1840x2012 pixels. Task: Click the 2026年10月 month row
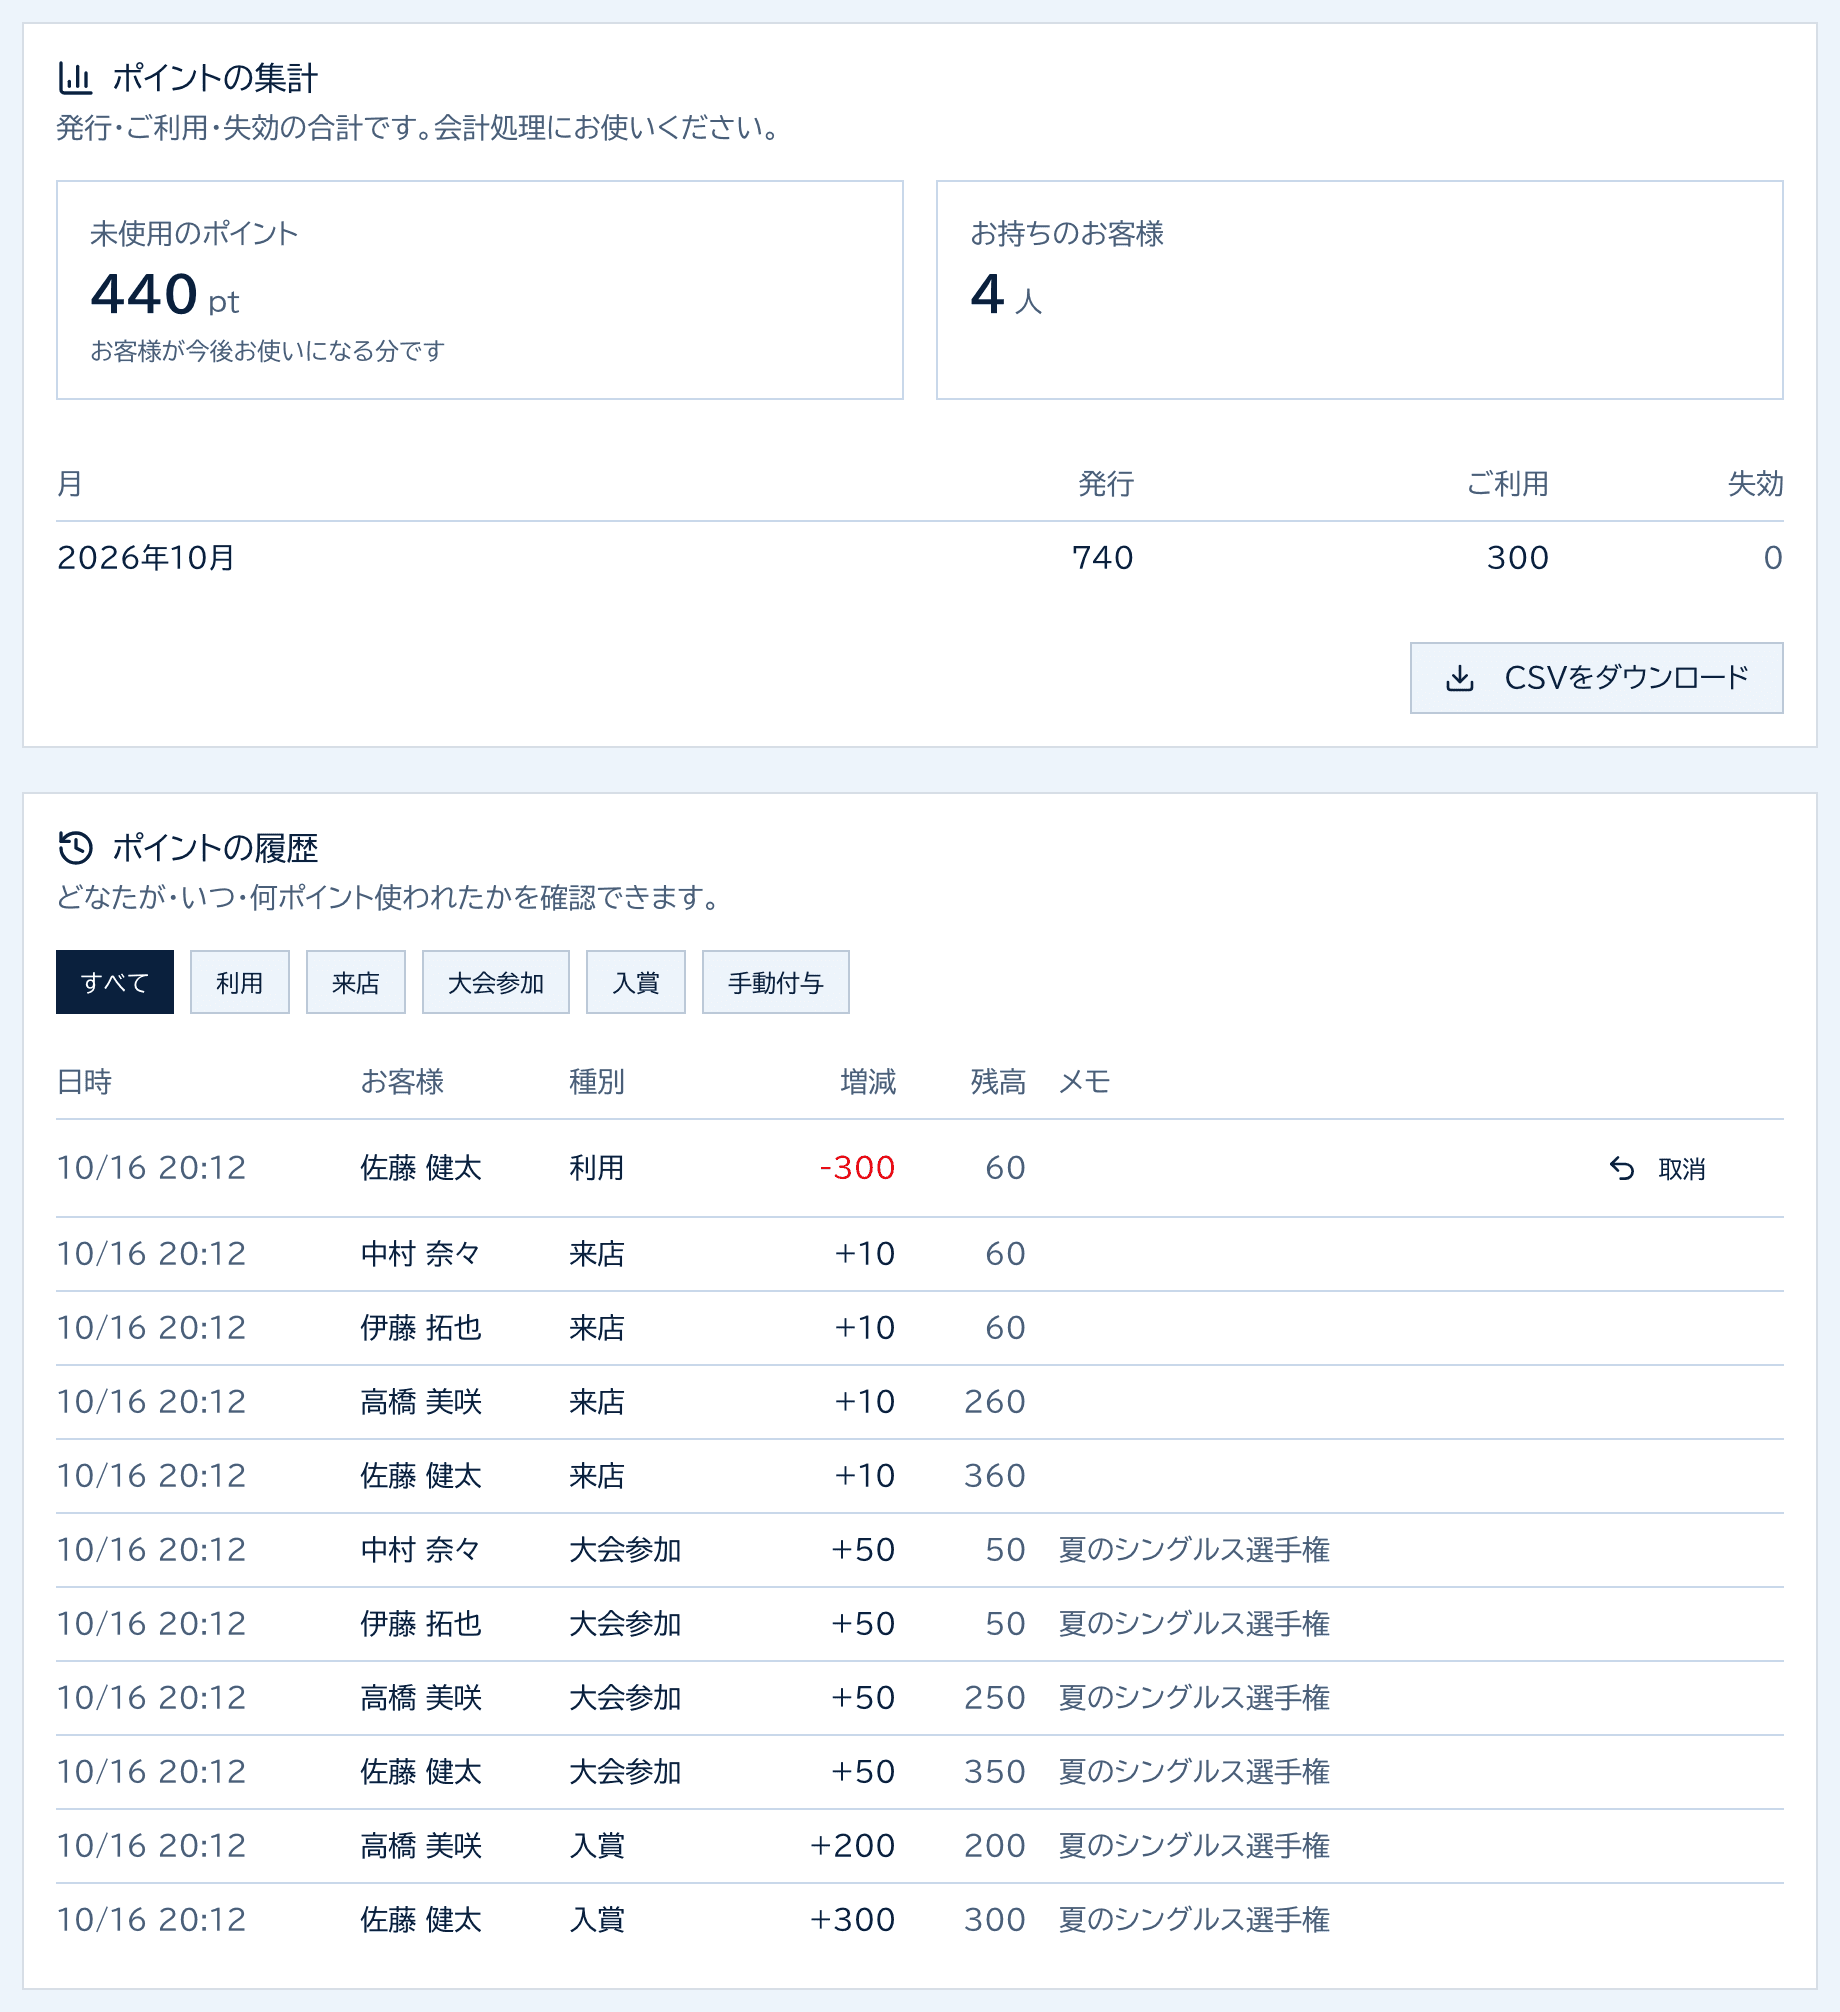(920, 558)
